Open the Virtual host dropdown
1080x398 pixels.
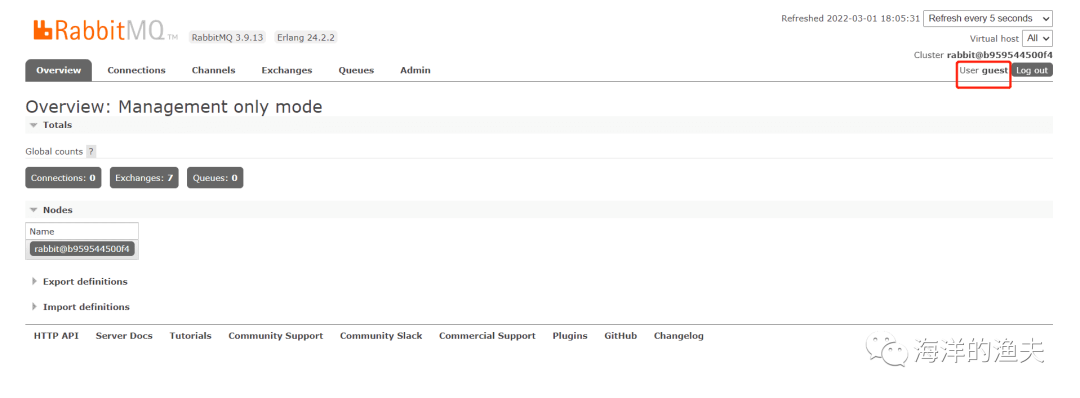(1037, 39)
